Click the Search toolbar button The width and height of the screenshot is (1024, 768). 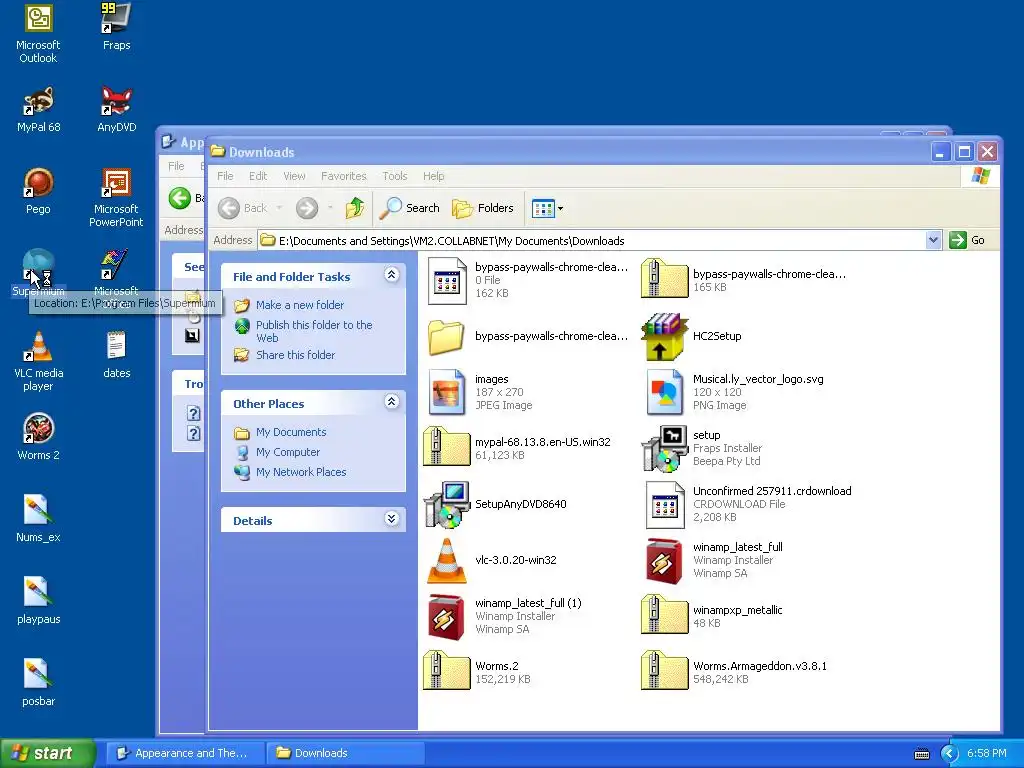(x=410, y=208)
